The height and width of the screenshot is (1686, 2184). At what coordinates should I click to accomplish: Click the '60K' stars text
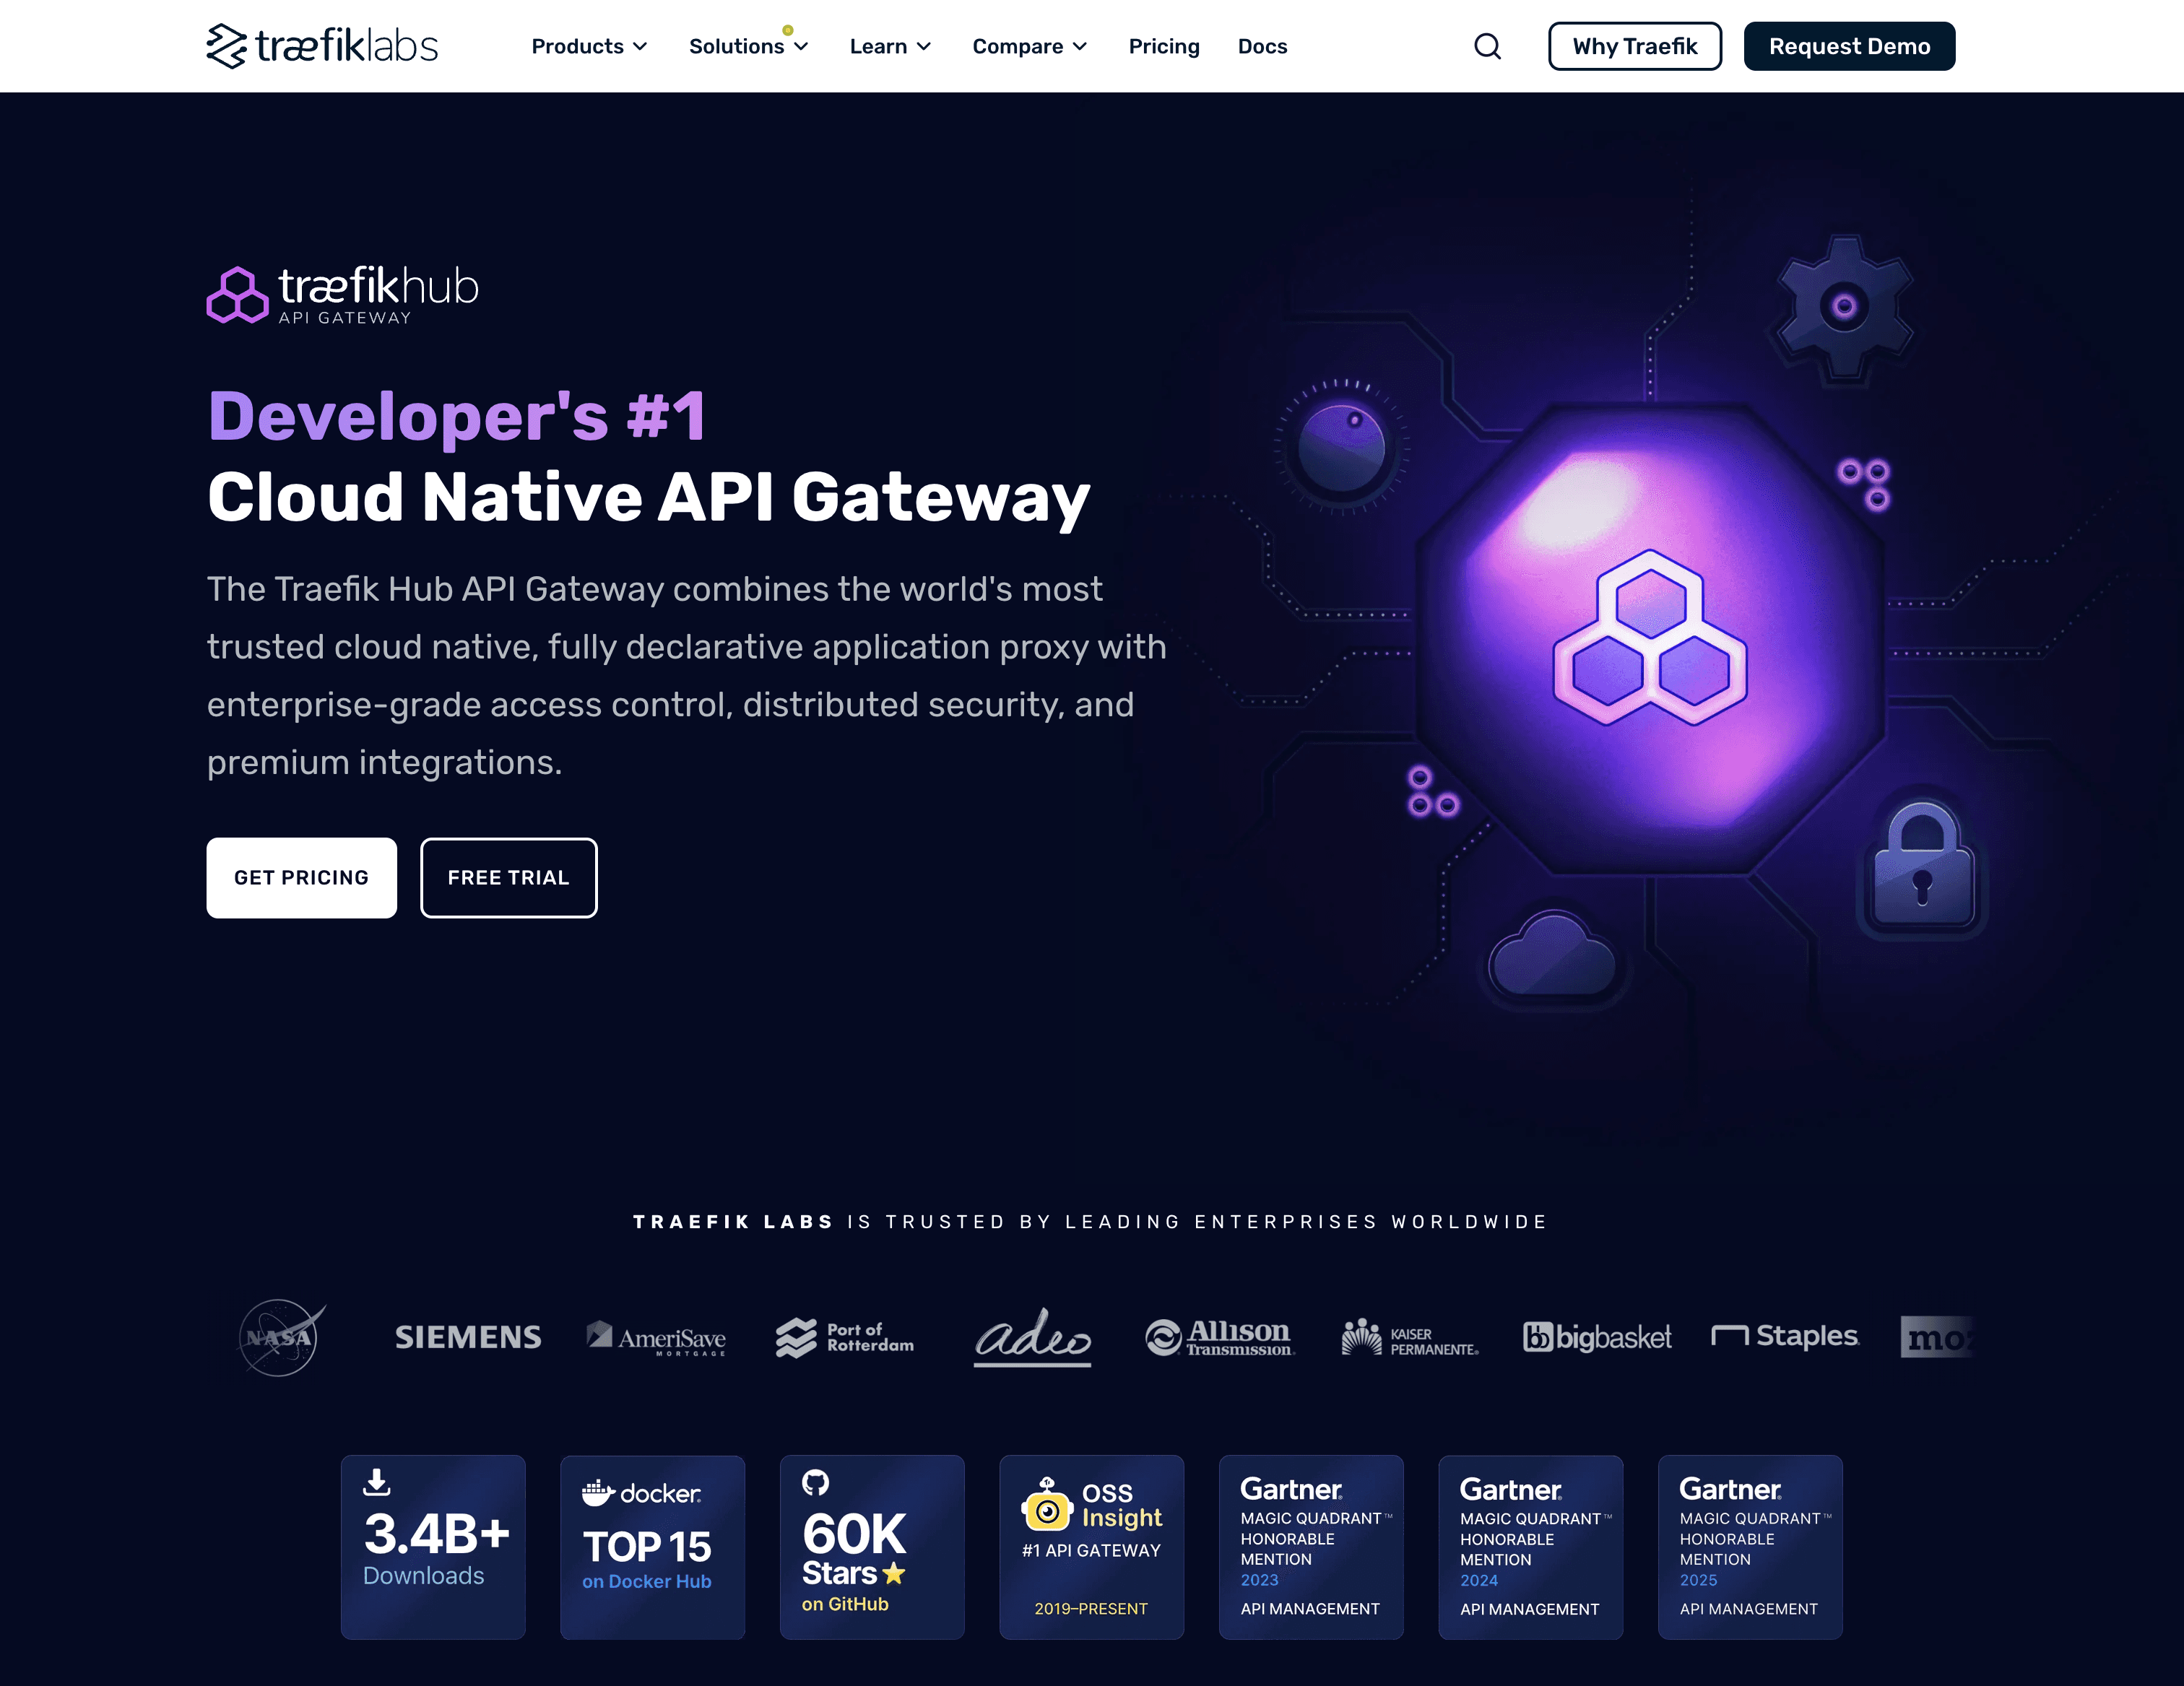854,1534
